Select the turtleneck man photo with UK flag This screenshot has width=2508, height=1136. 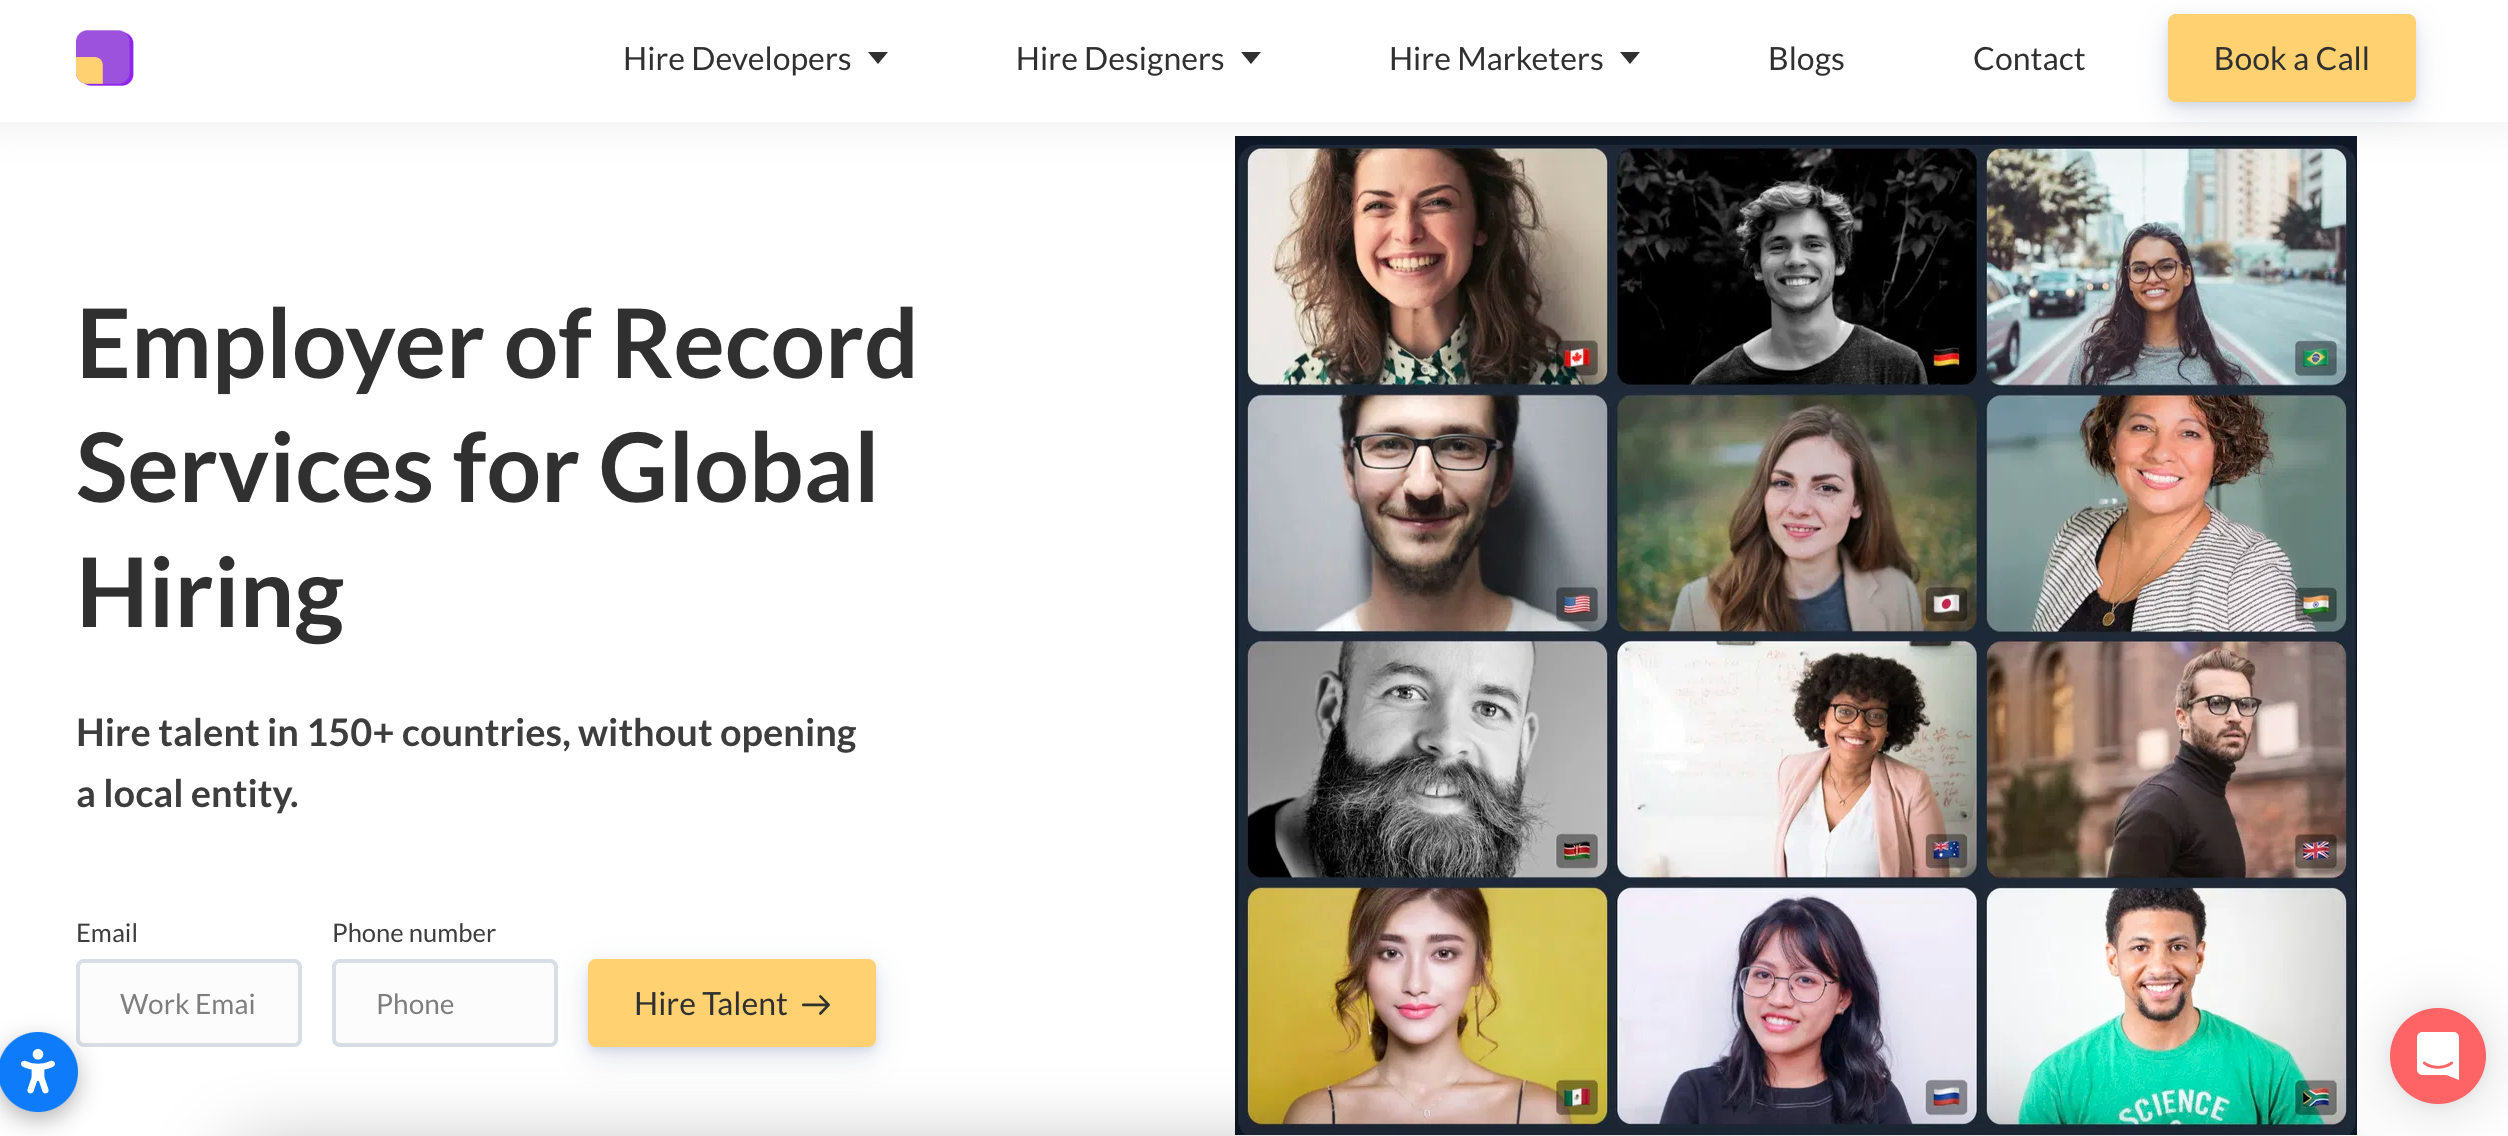coord(2166,760)
